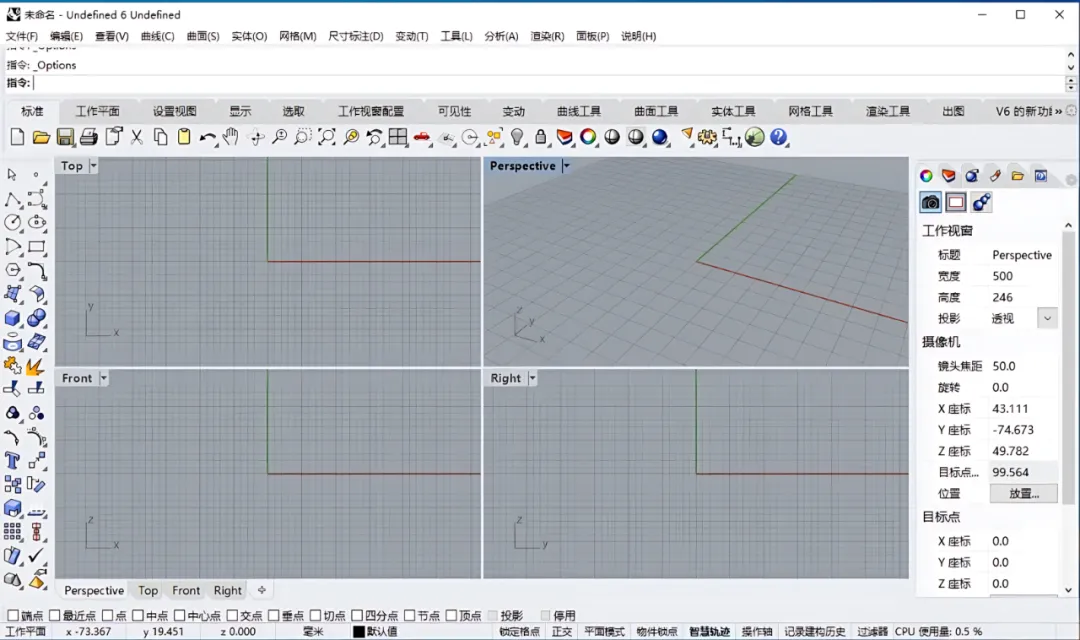Click the Cut scissors icon
The height and width of the screenshot is (640, 1080).
tap(136, 137)
